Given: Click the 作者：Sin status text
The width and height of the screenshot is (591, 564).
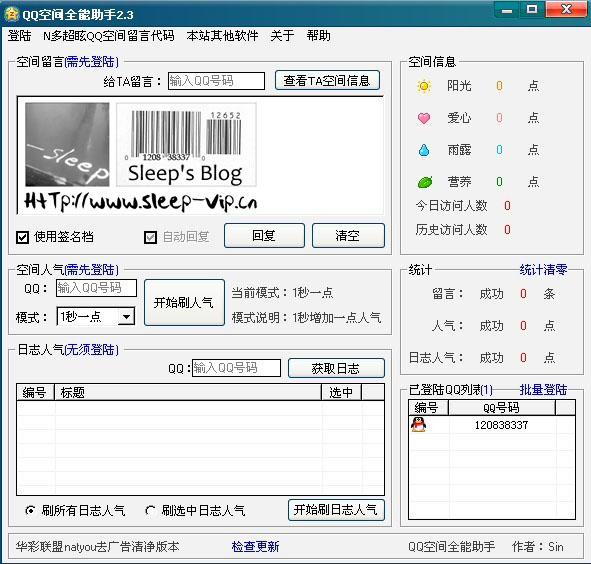Looking at the screenshot, I should click(x=537, y=547).
